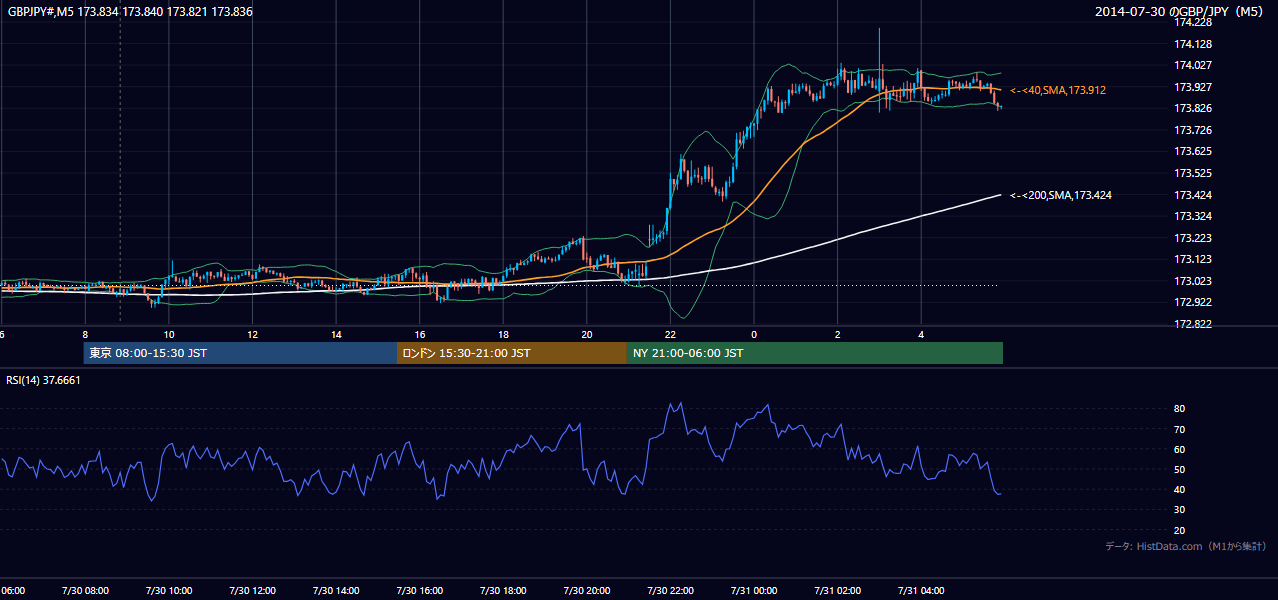Click the 7/30 12:00 time label

[x=252, y=591]
